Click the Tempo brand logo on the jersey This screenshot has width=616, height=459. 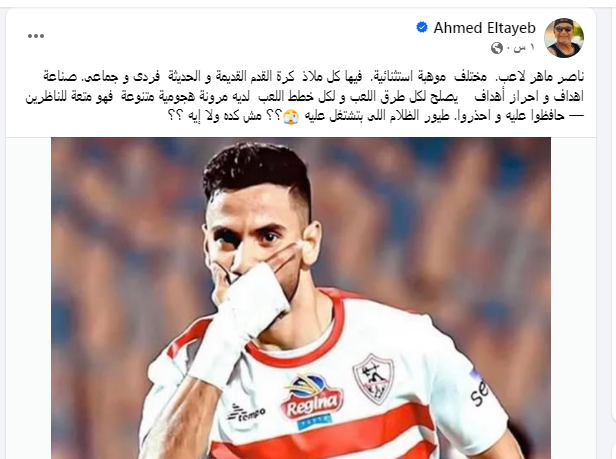click(247, 413)
